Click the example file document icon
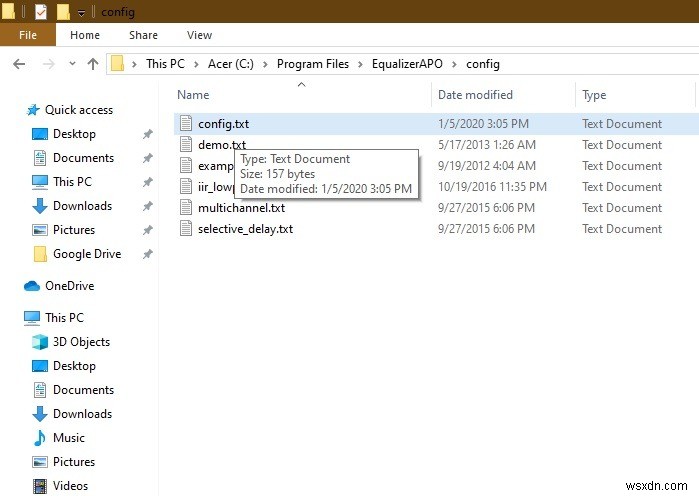This screenshot has width=699, height=496. pyautogui.click(x=186, y=165)
